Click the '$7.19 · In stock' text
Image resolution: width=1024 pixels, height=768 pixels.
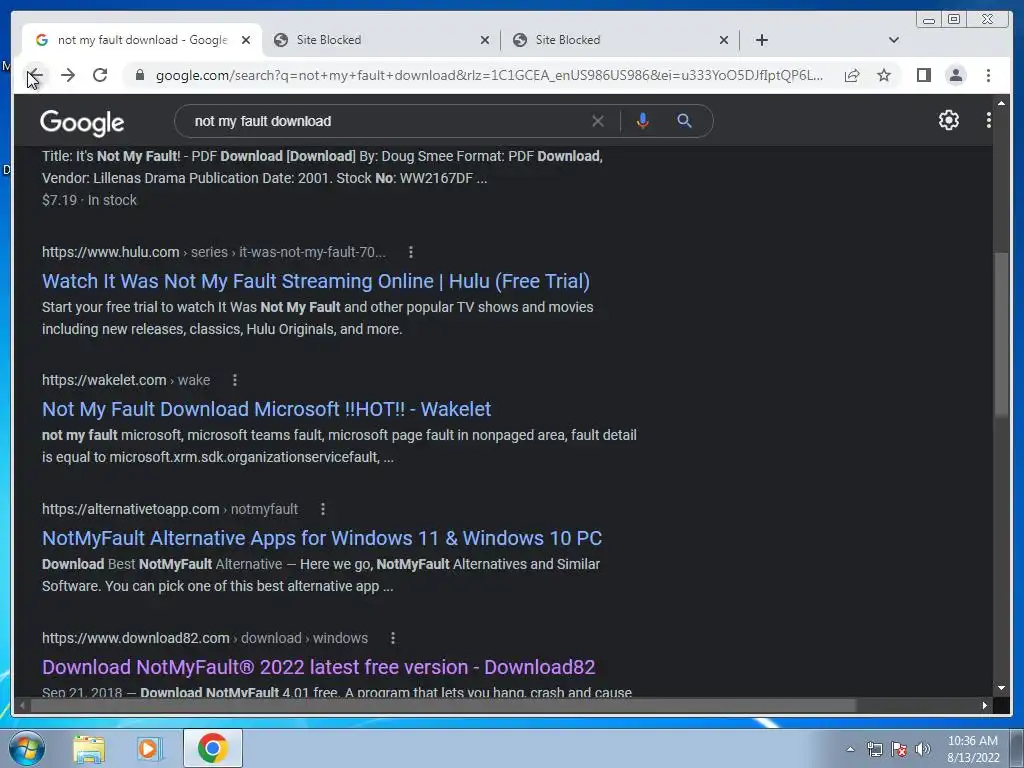coord(89,200)
